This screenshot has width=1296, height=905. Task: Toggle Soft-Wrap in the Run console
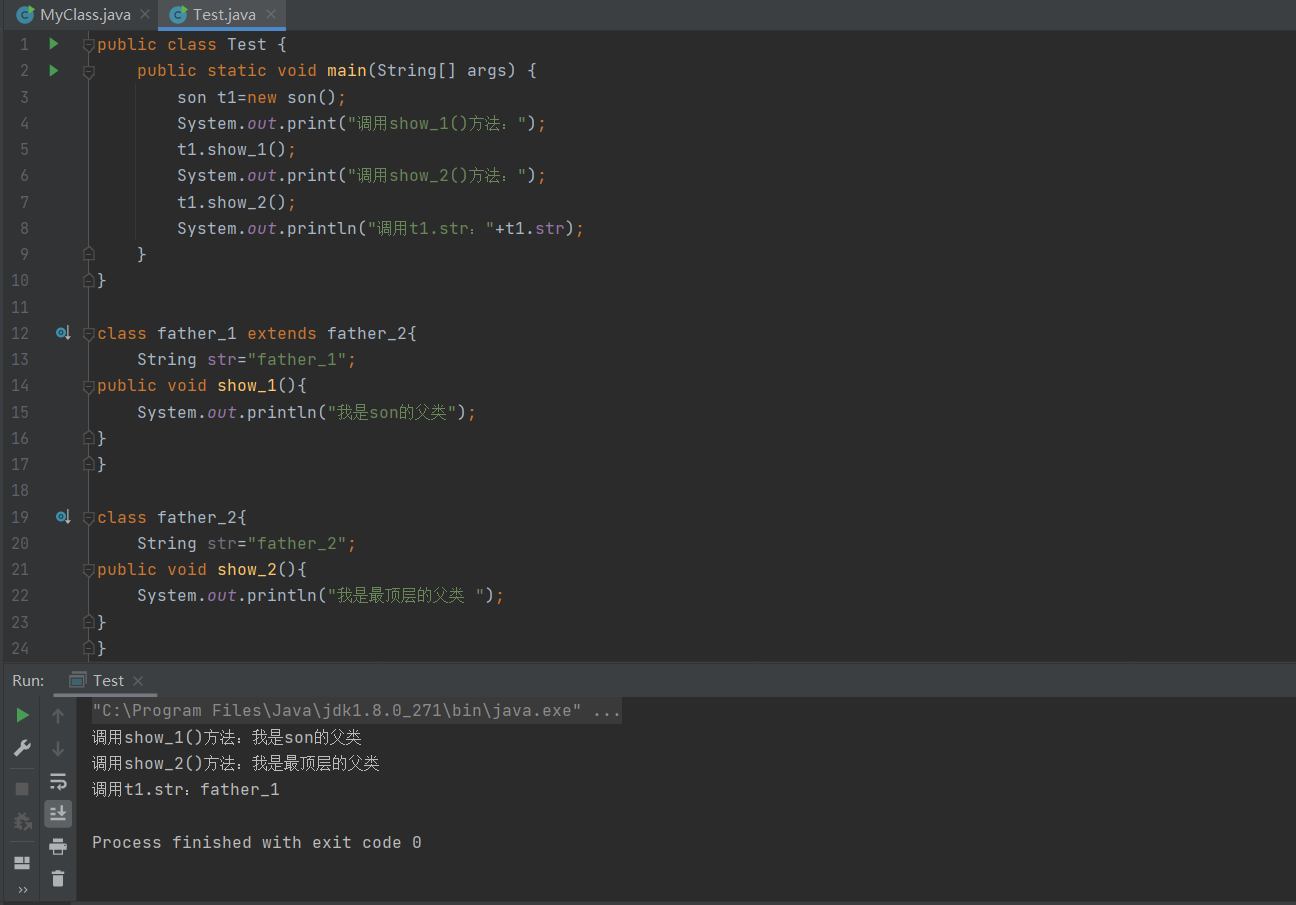[58, 781]
